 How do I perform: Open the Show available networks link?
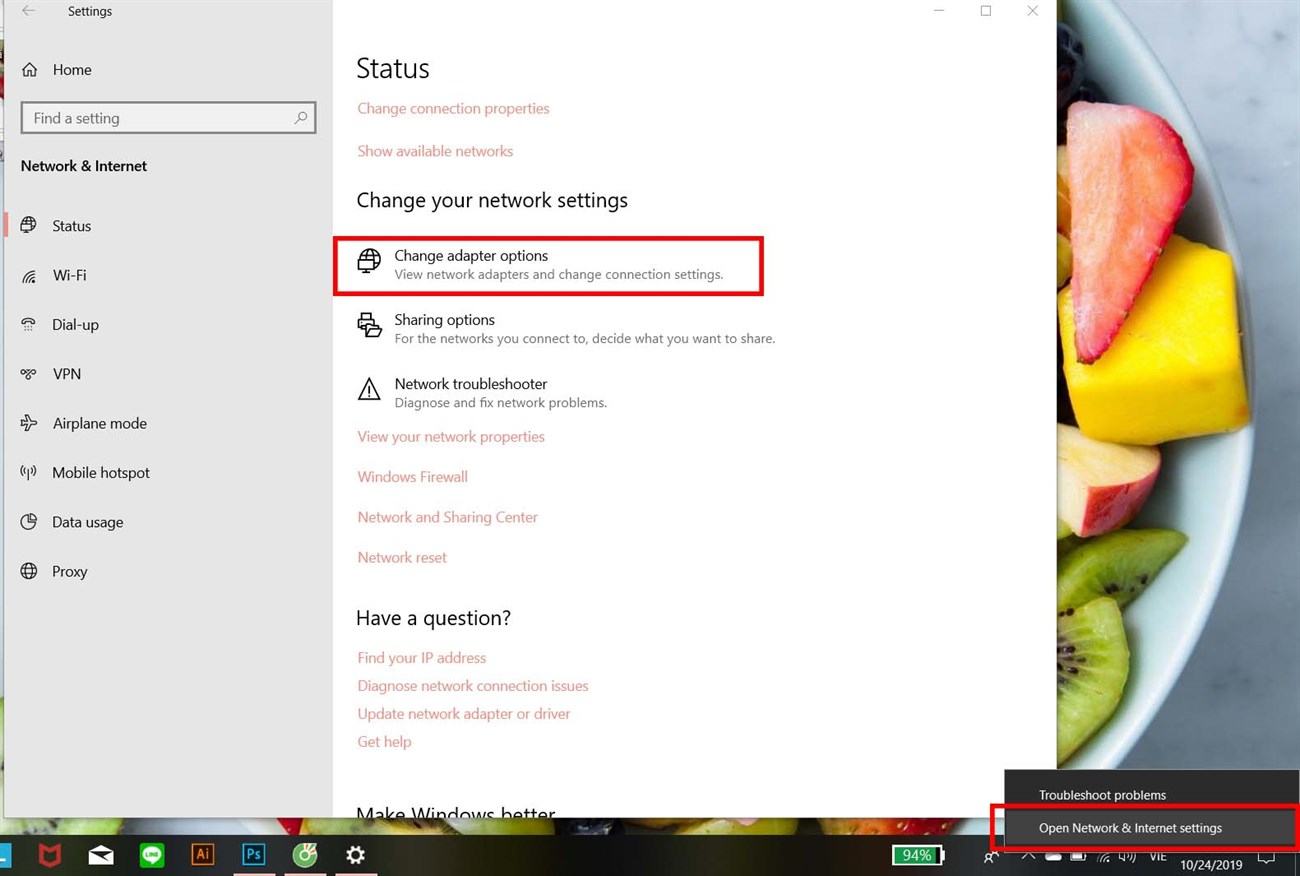tap(435, 151)
